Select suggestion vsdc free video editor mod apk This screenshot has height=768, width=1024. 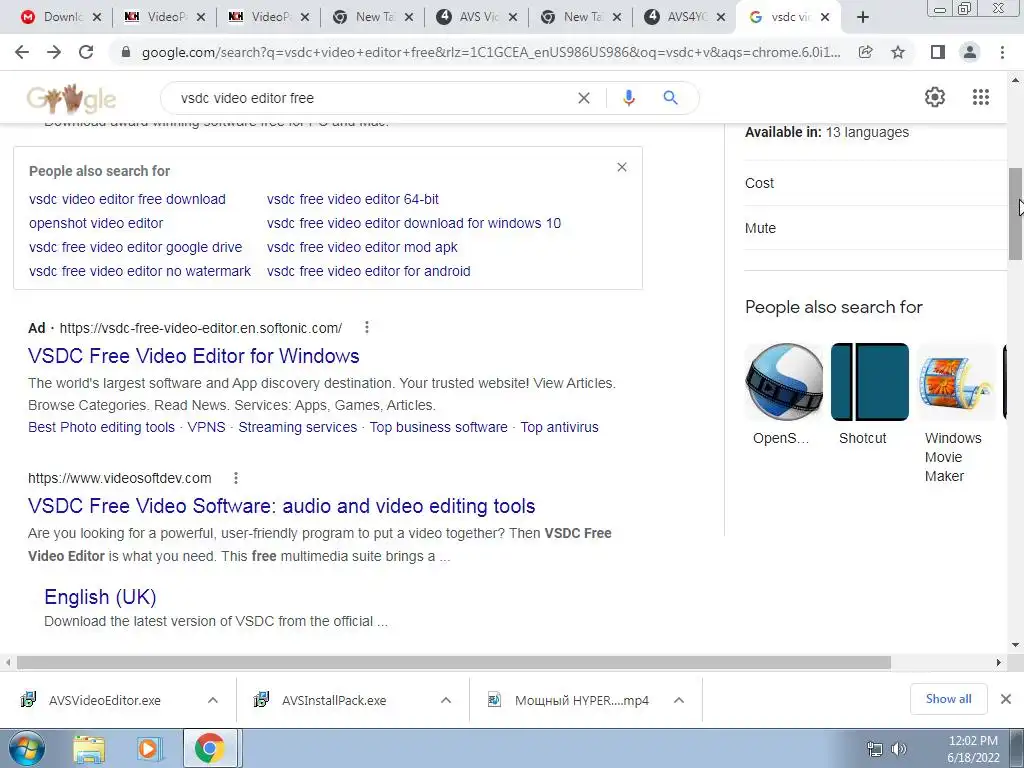tap(362, 248)
